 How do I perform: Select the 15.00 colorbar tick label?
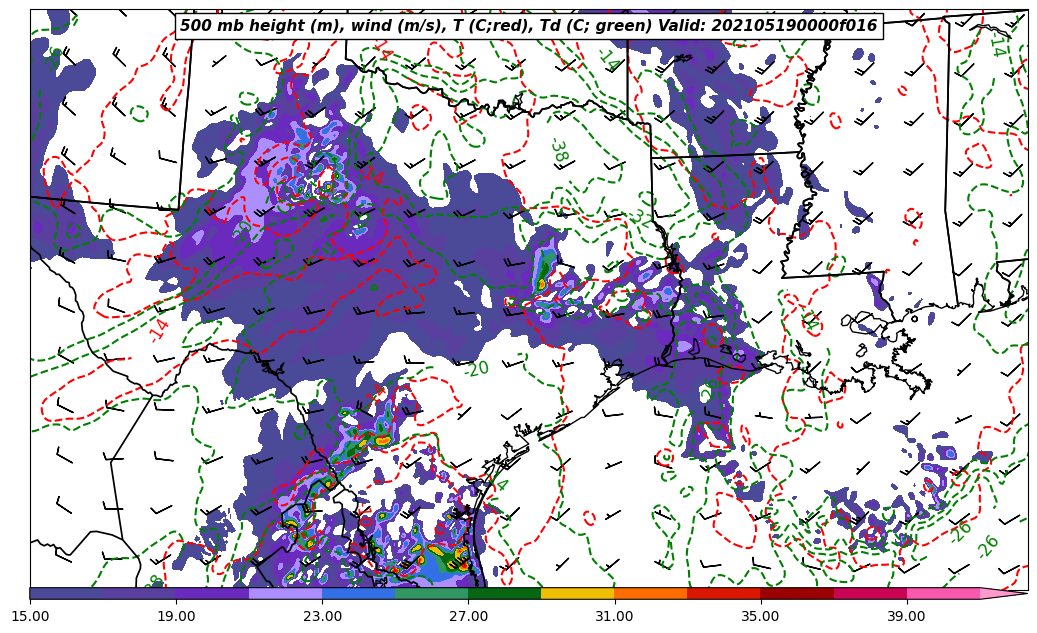click(30, 617)
